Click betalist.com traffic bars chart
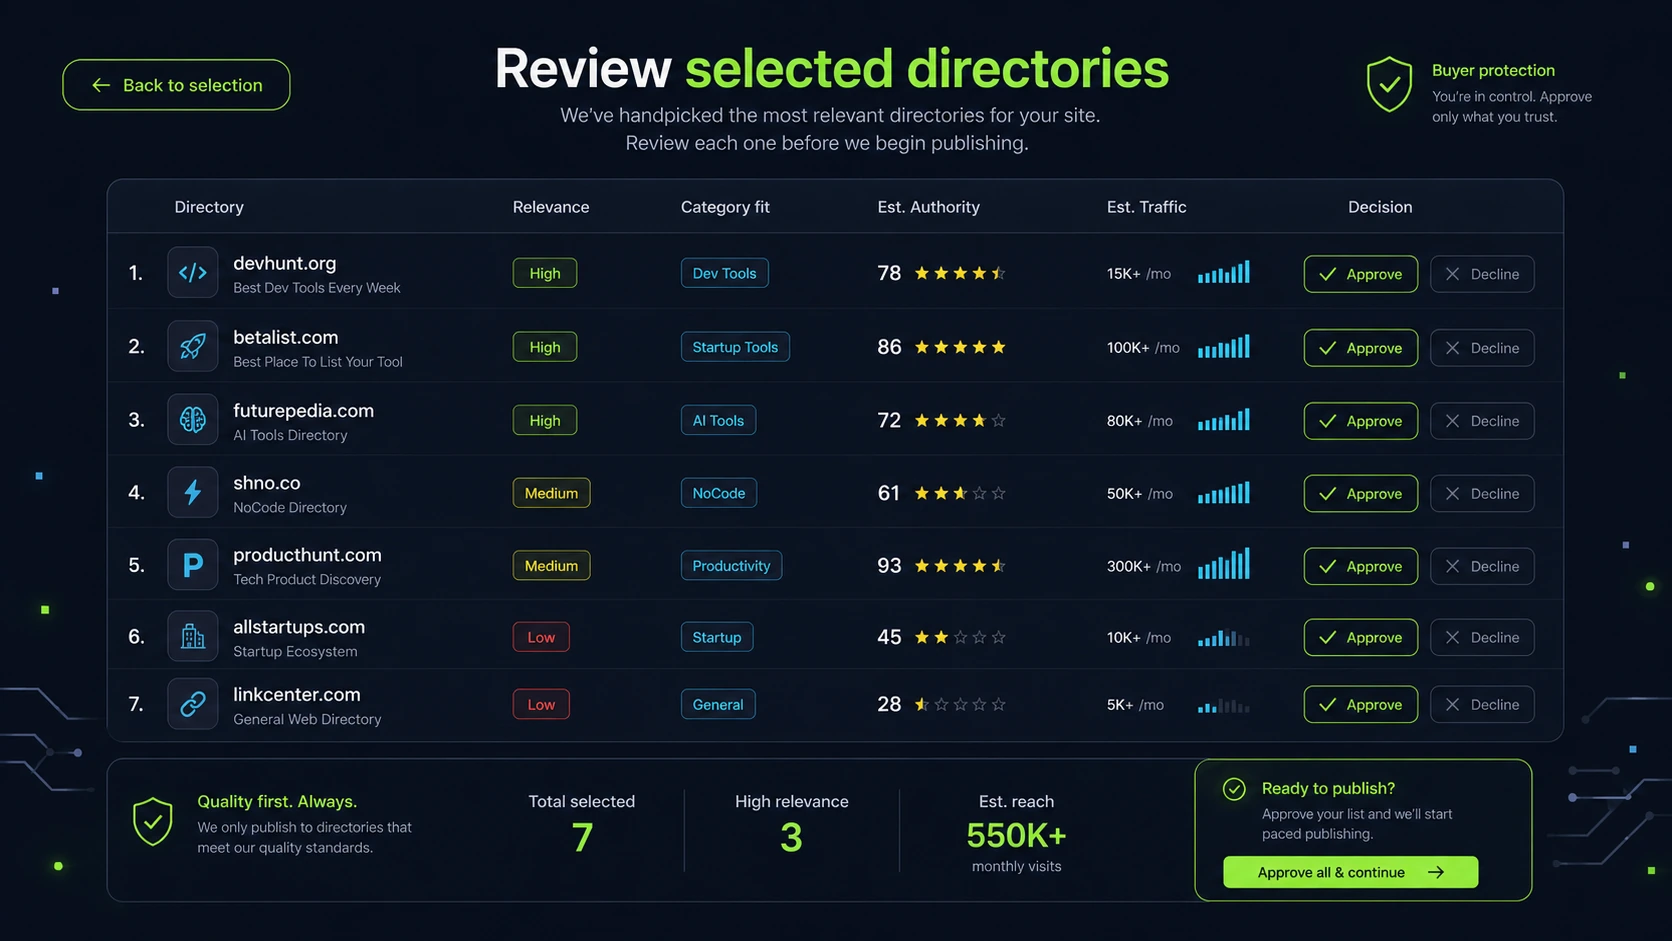 coord(1224,346)
